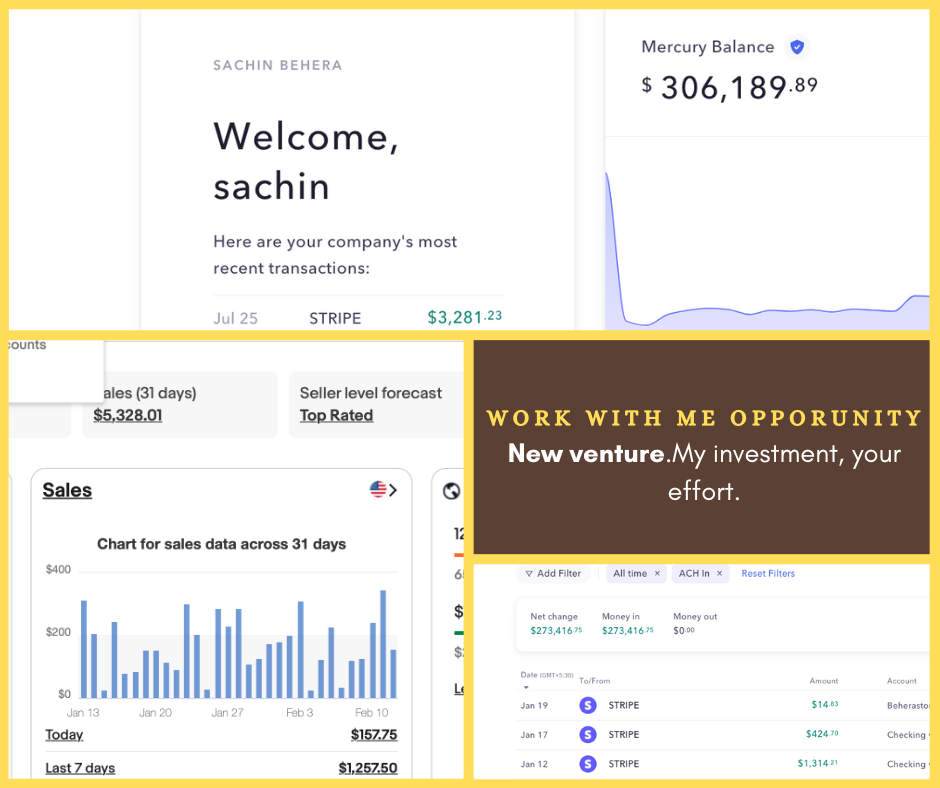This screenshot has width=940, height=788.
Task: Click the Stripe logo on Jan 17 row
Action: (x=588, y=734)
